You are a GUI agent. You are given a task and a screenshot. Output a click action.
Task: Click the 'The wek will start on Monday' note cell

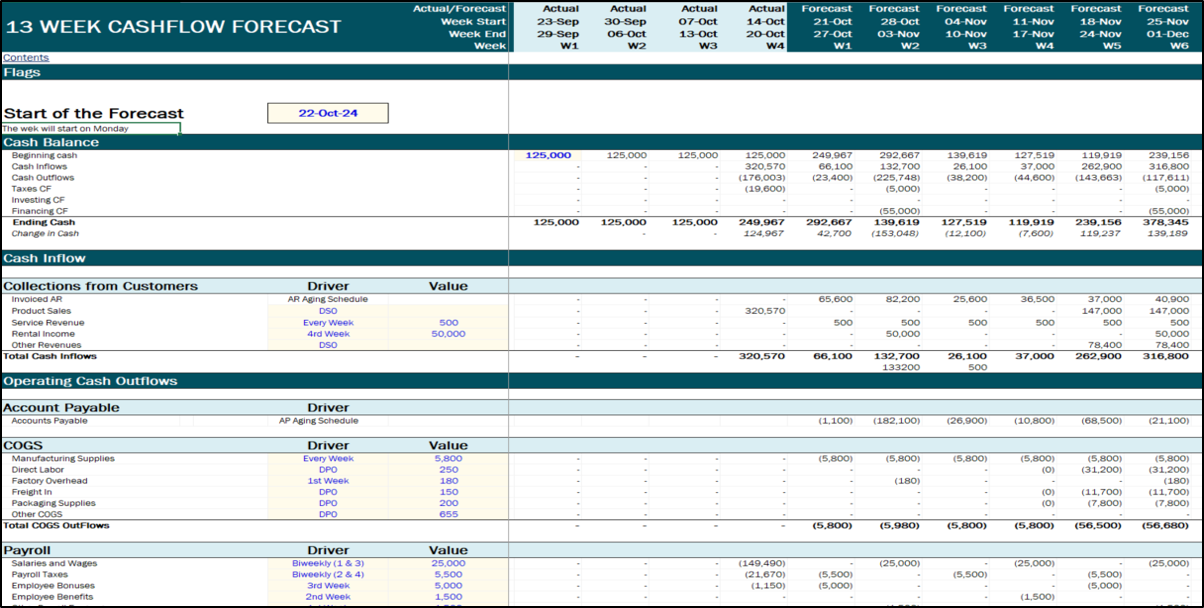90,128
